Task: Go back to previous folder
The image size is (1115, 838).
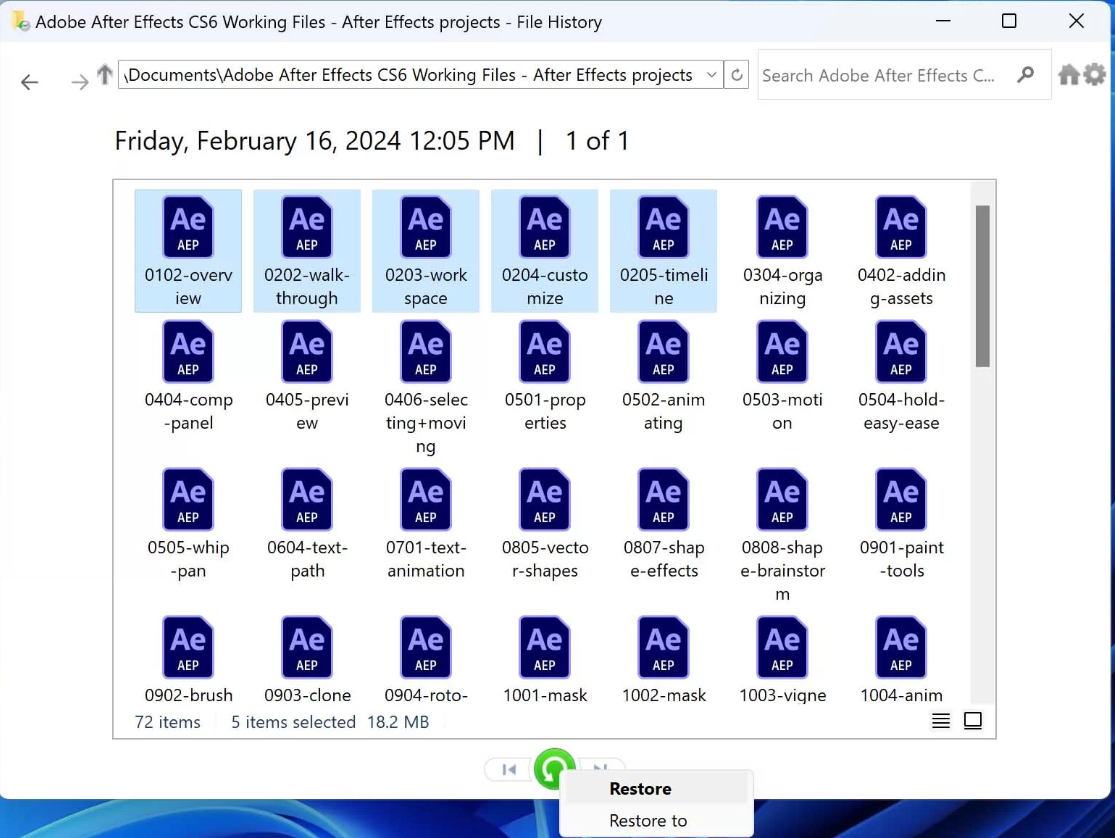Action: (29, 82)
